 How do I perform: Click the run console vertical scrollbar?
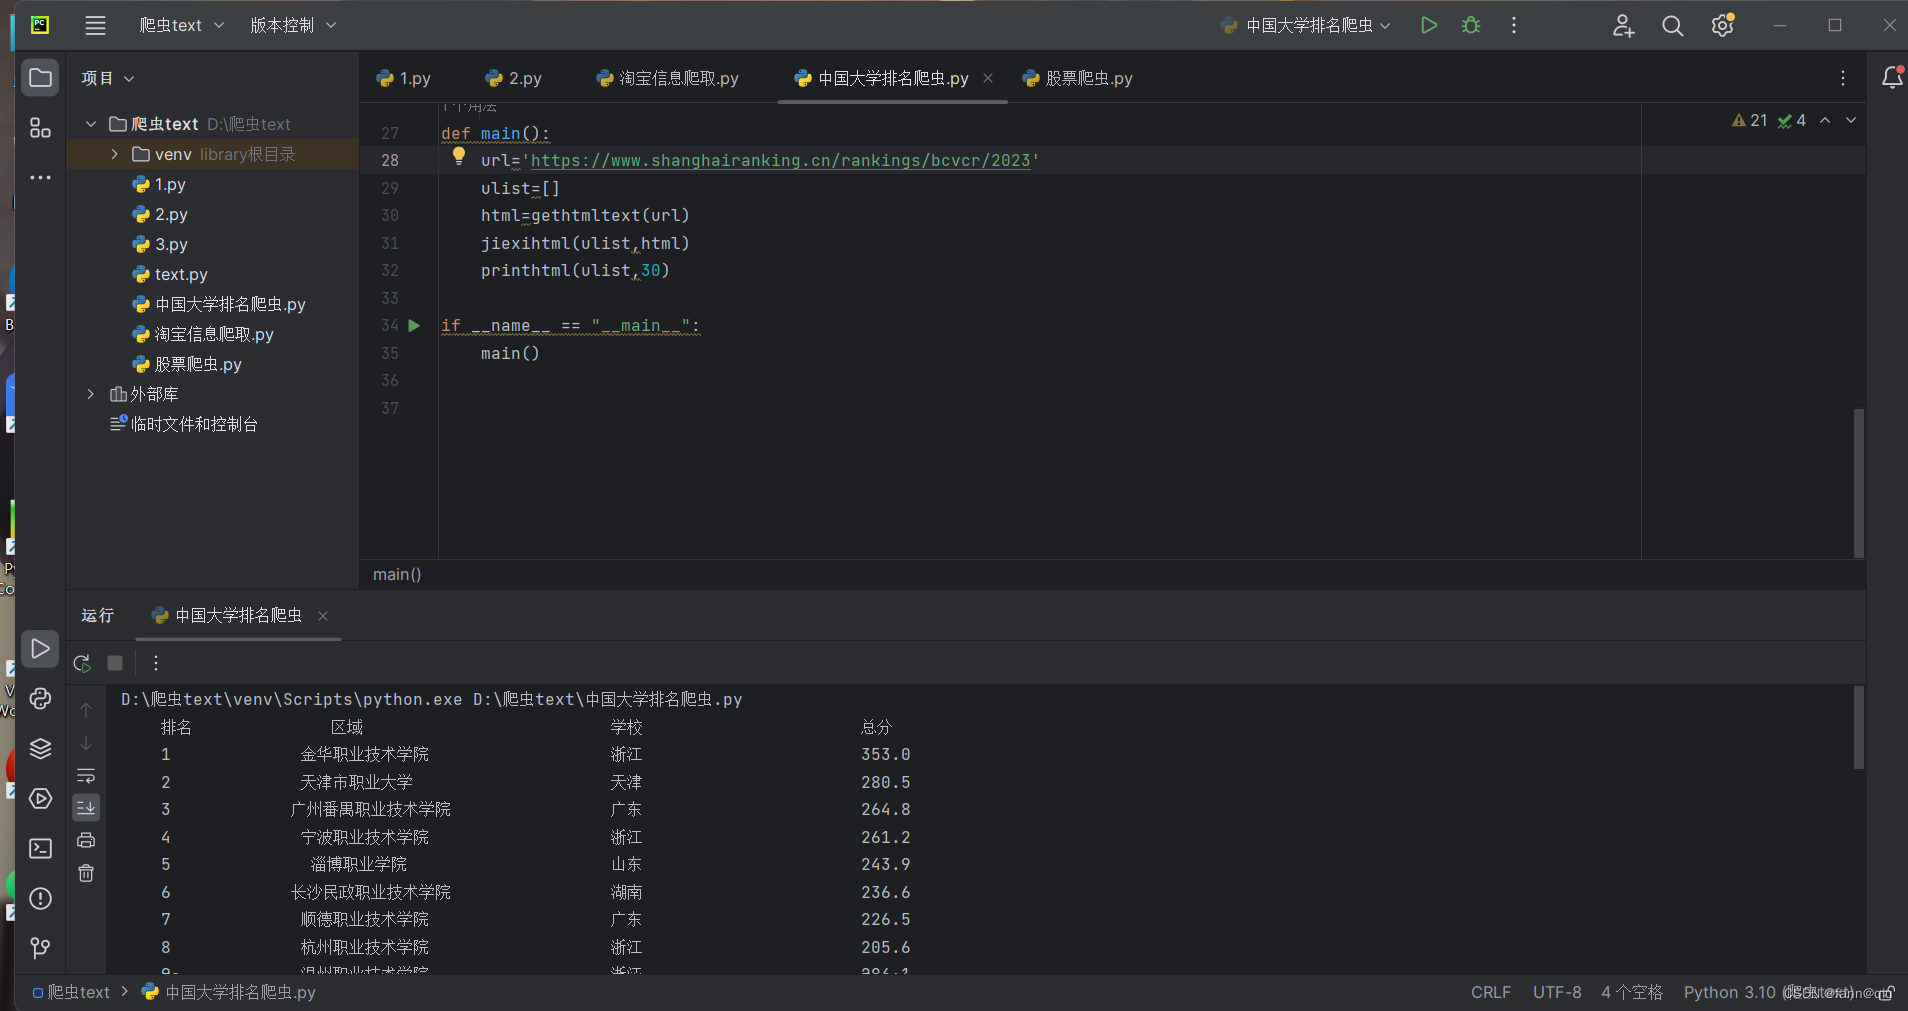(x=1858, y=727)
